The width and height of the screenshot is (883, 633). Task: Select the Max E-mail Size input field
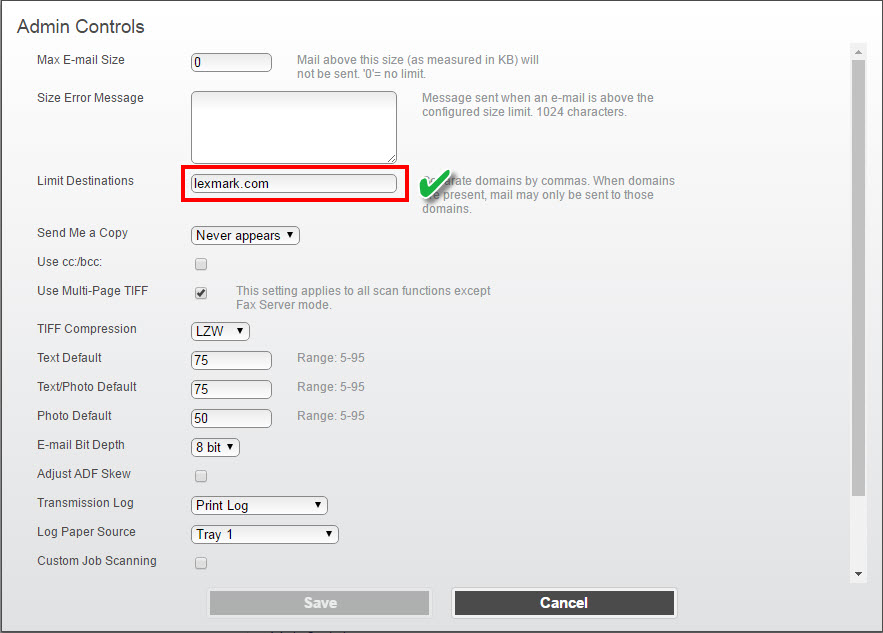point(231,61)
